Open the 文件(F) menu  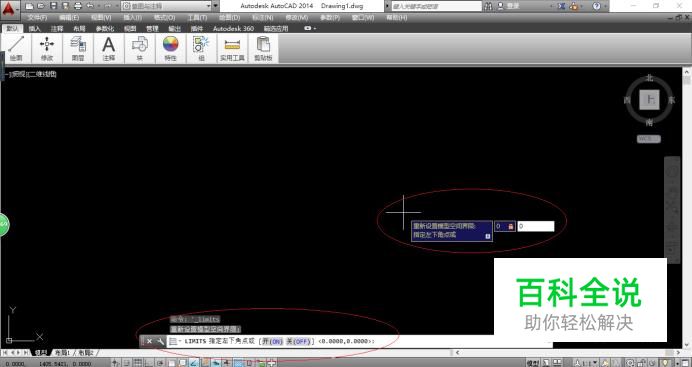point(37,18)
